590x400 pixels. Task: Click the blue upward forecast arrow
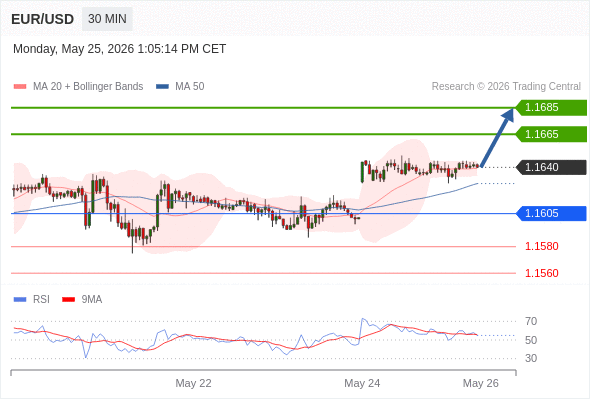497,137
